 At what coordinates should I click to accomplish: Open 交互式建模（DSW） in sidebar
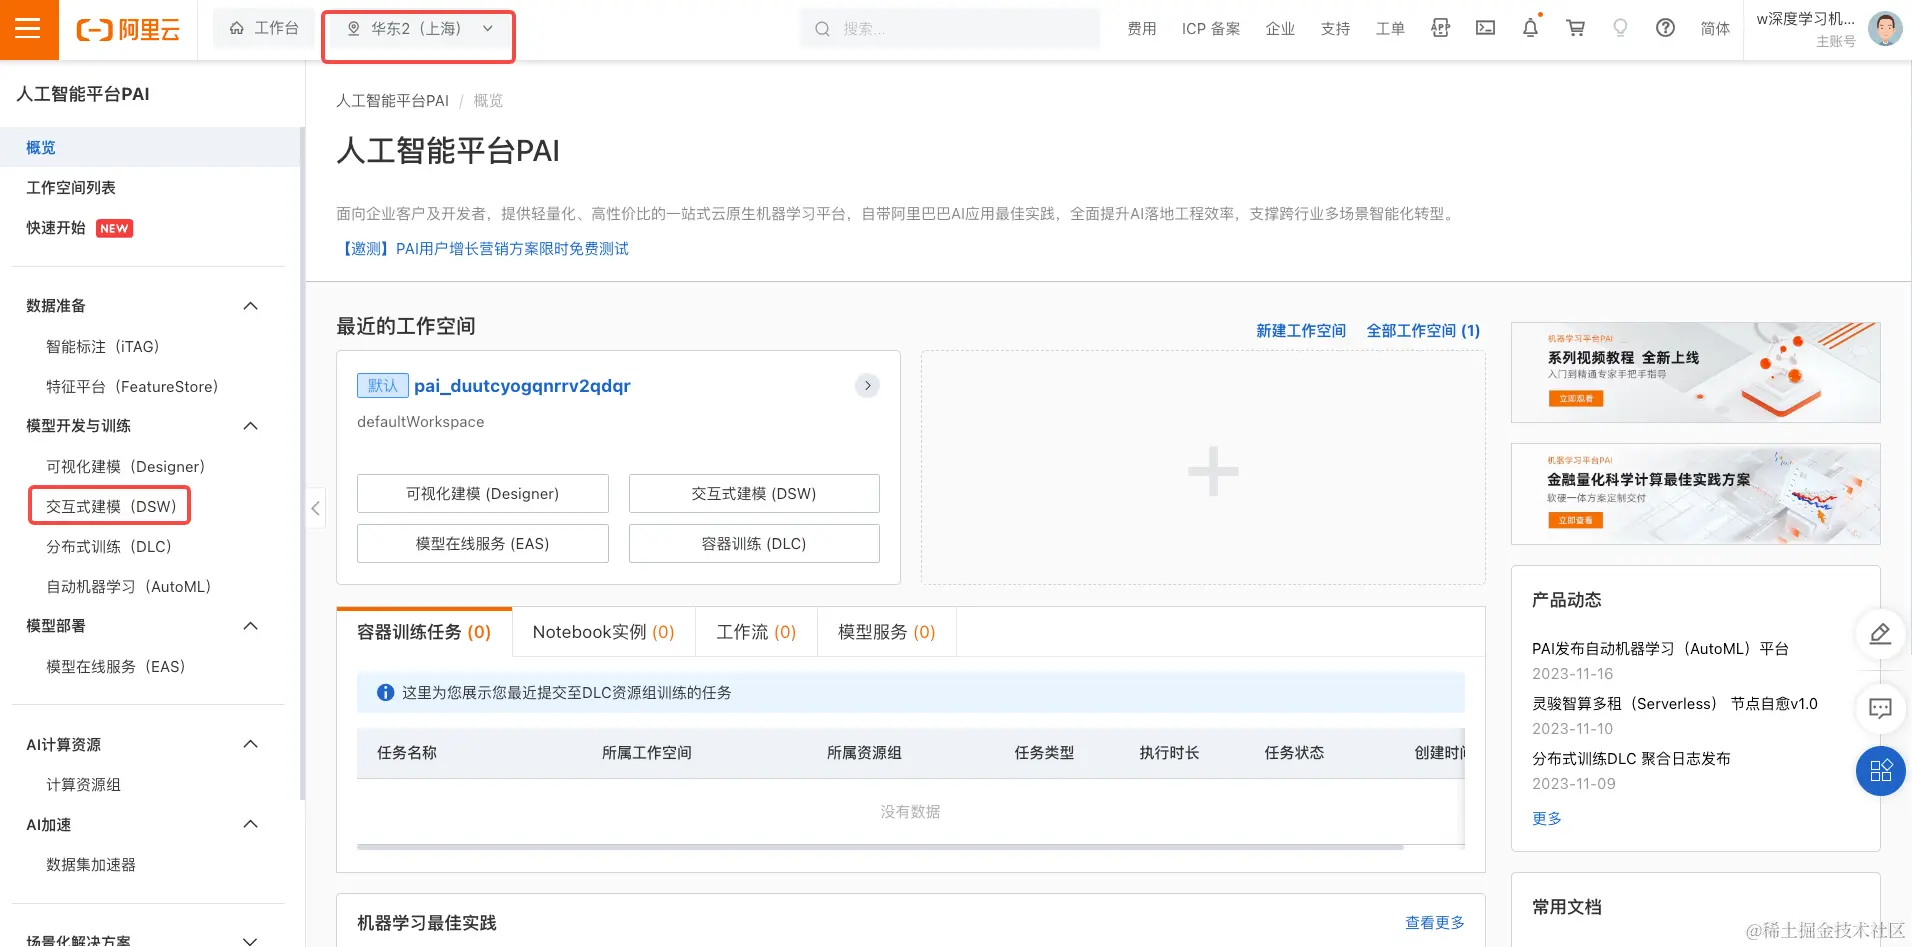pyautogui.click(x=111, y=506)
